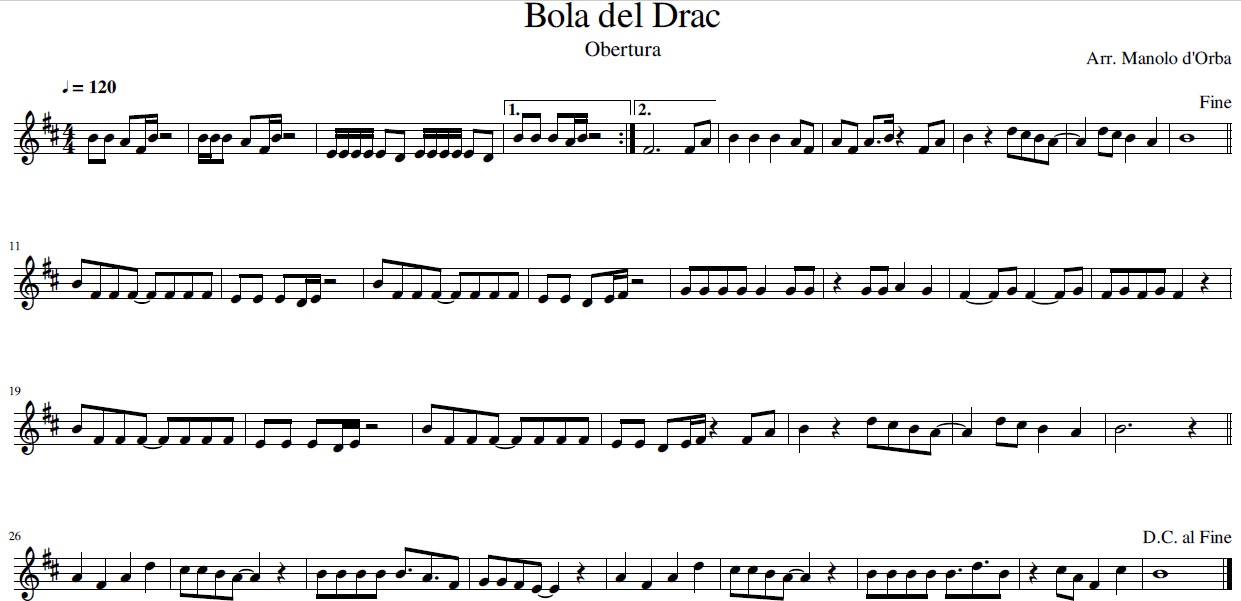Select the arranger credit Manolo d'Orba
The height and width of the screenshot is (601, 1241).
[1158, 59]
